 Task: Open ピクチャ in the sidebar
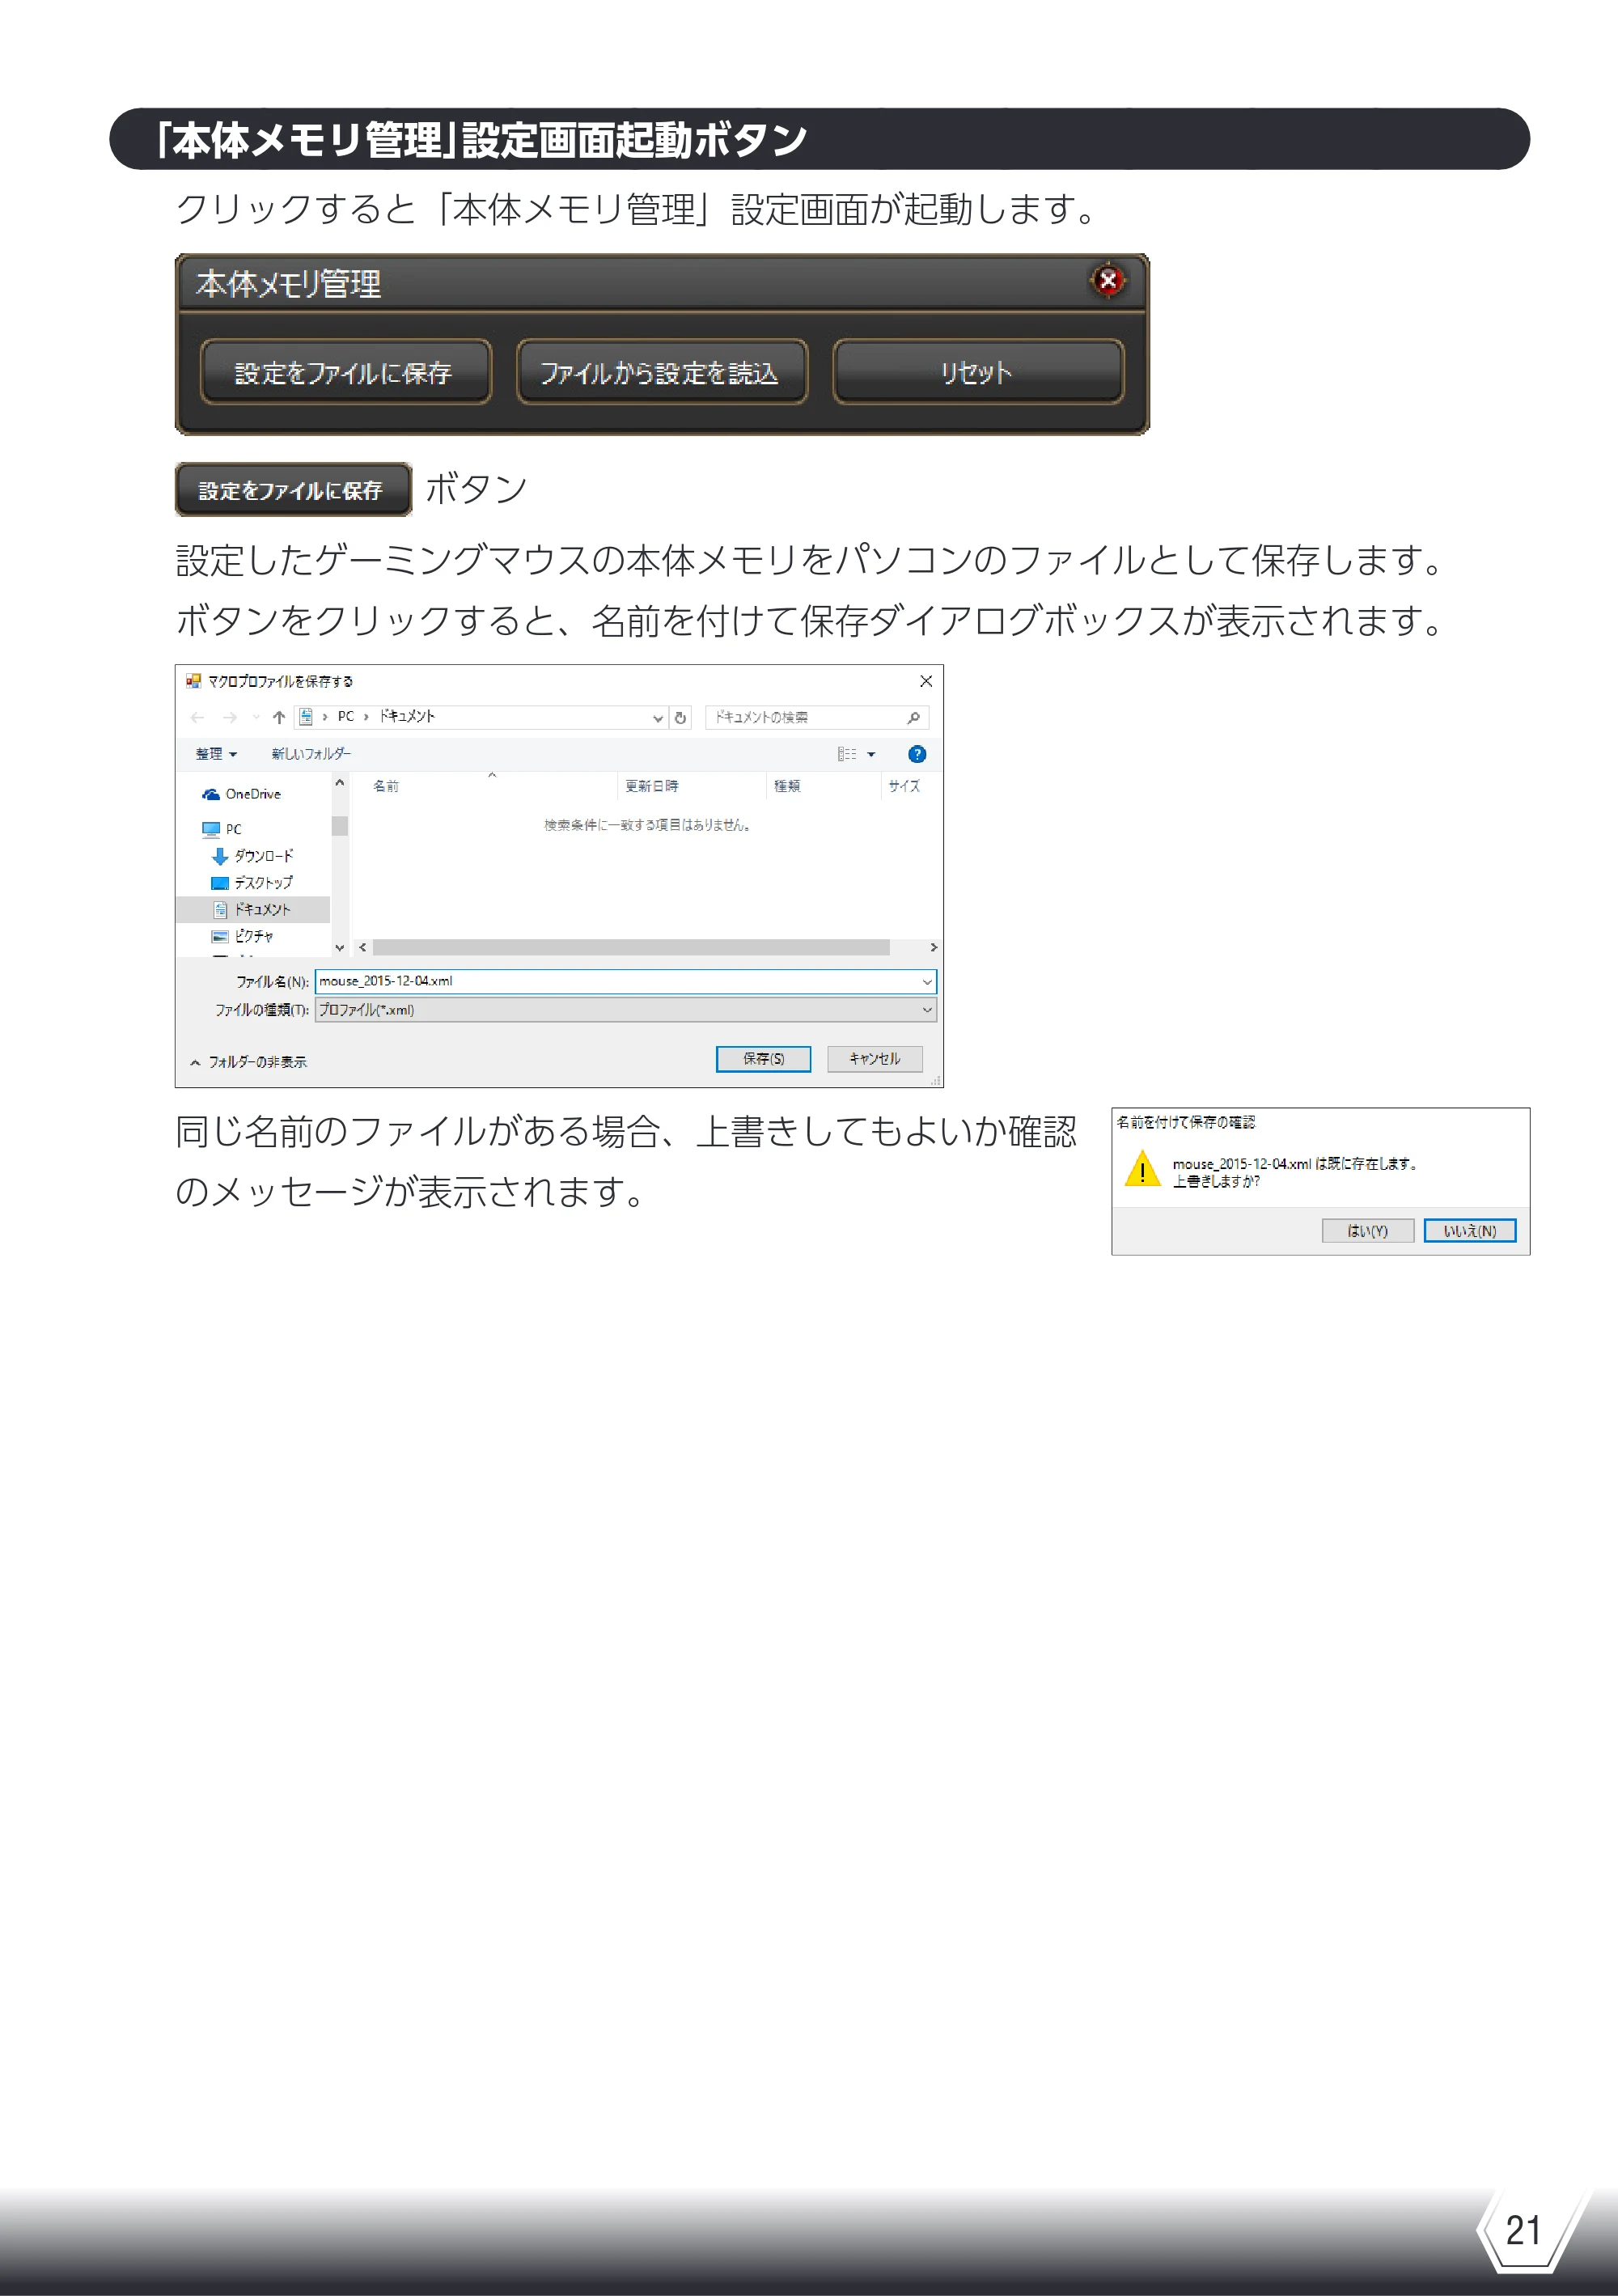pyautogui.click(x=243, y=936)
